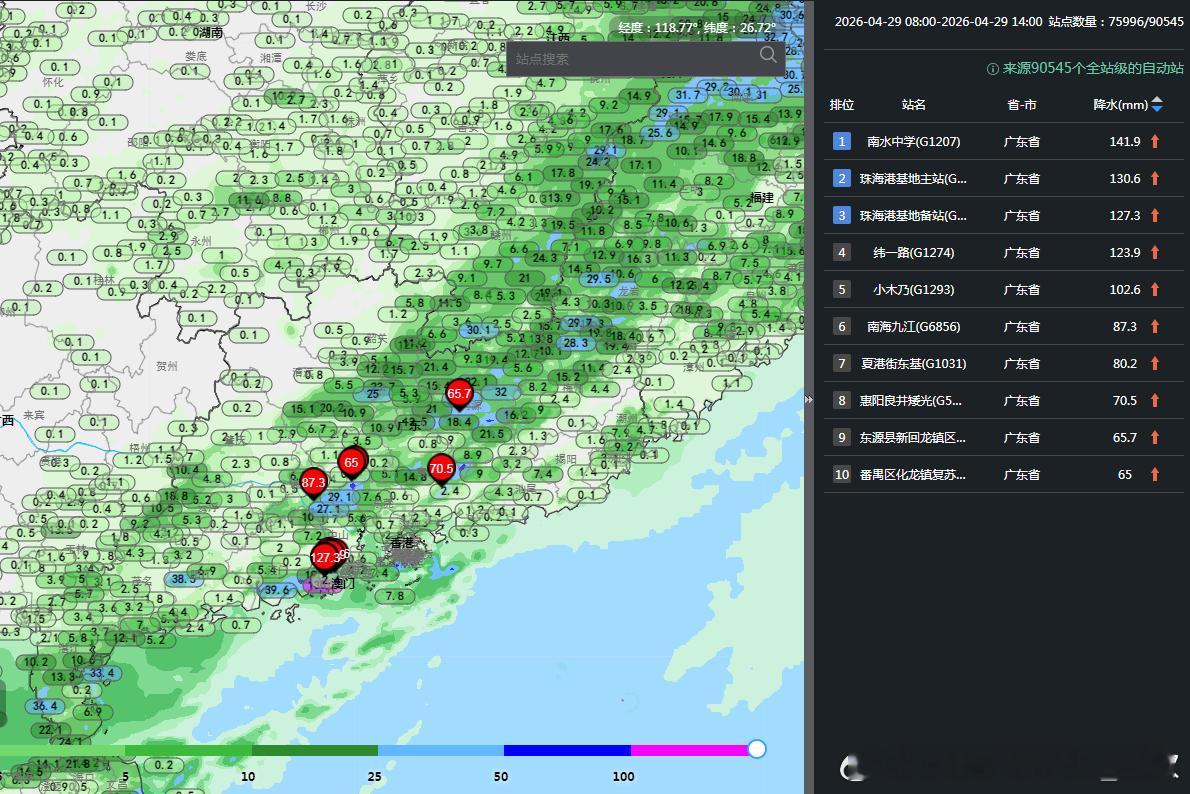Select station 惠阳良井矮光 in the list

click(x=911, y=400)
